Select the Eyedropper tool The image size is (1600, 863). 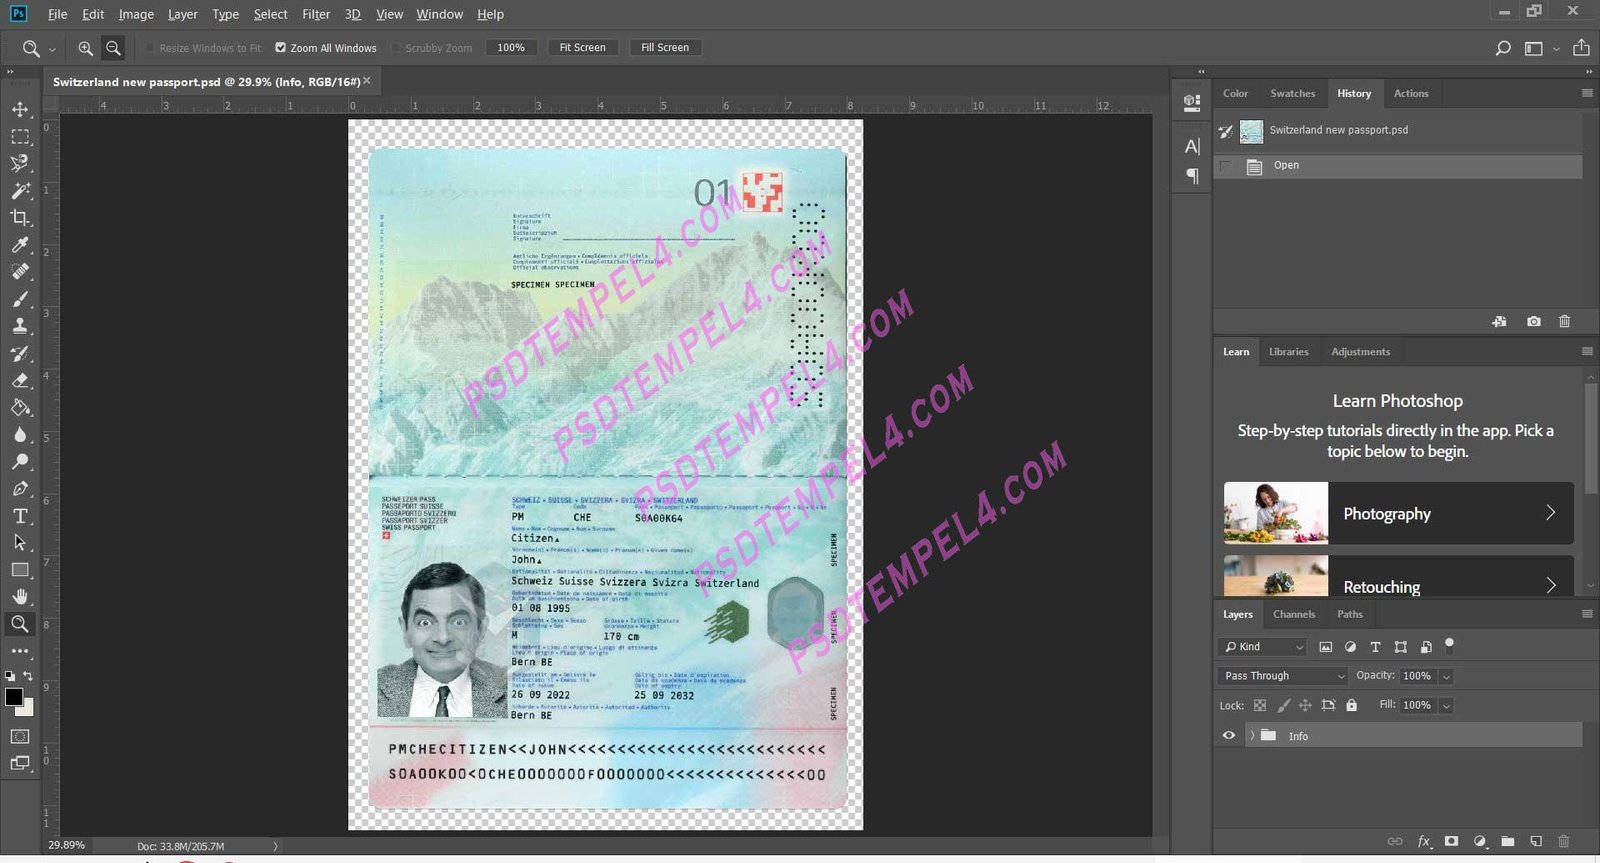pos(20,244)
